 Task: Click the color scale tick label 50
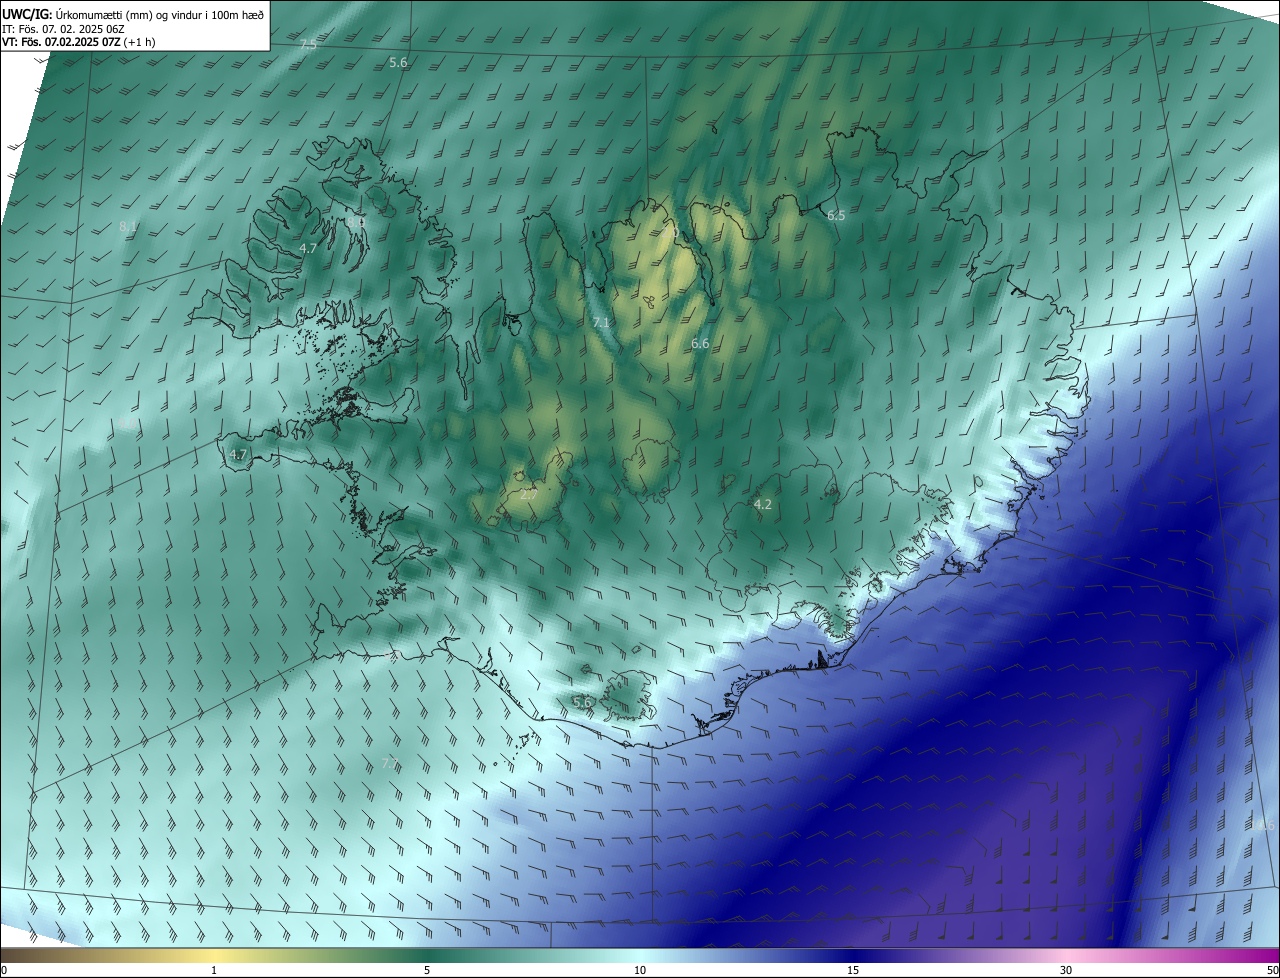click(x=1272, y=970)
